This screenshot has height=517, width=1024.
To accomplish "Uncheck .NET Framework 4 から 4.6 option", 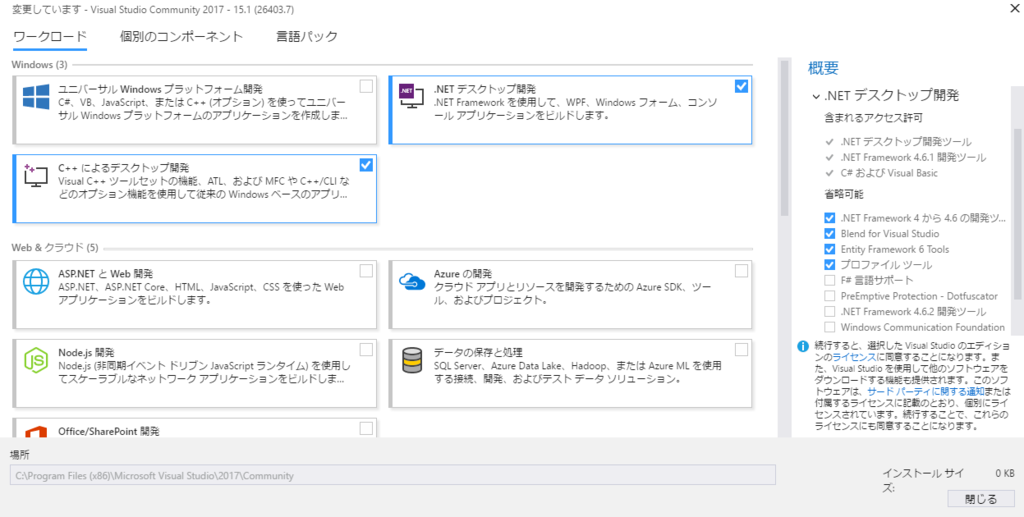I will (829, 218).
